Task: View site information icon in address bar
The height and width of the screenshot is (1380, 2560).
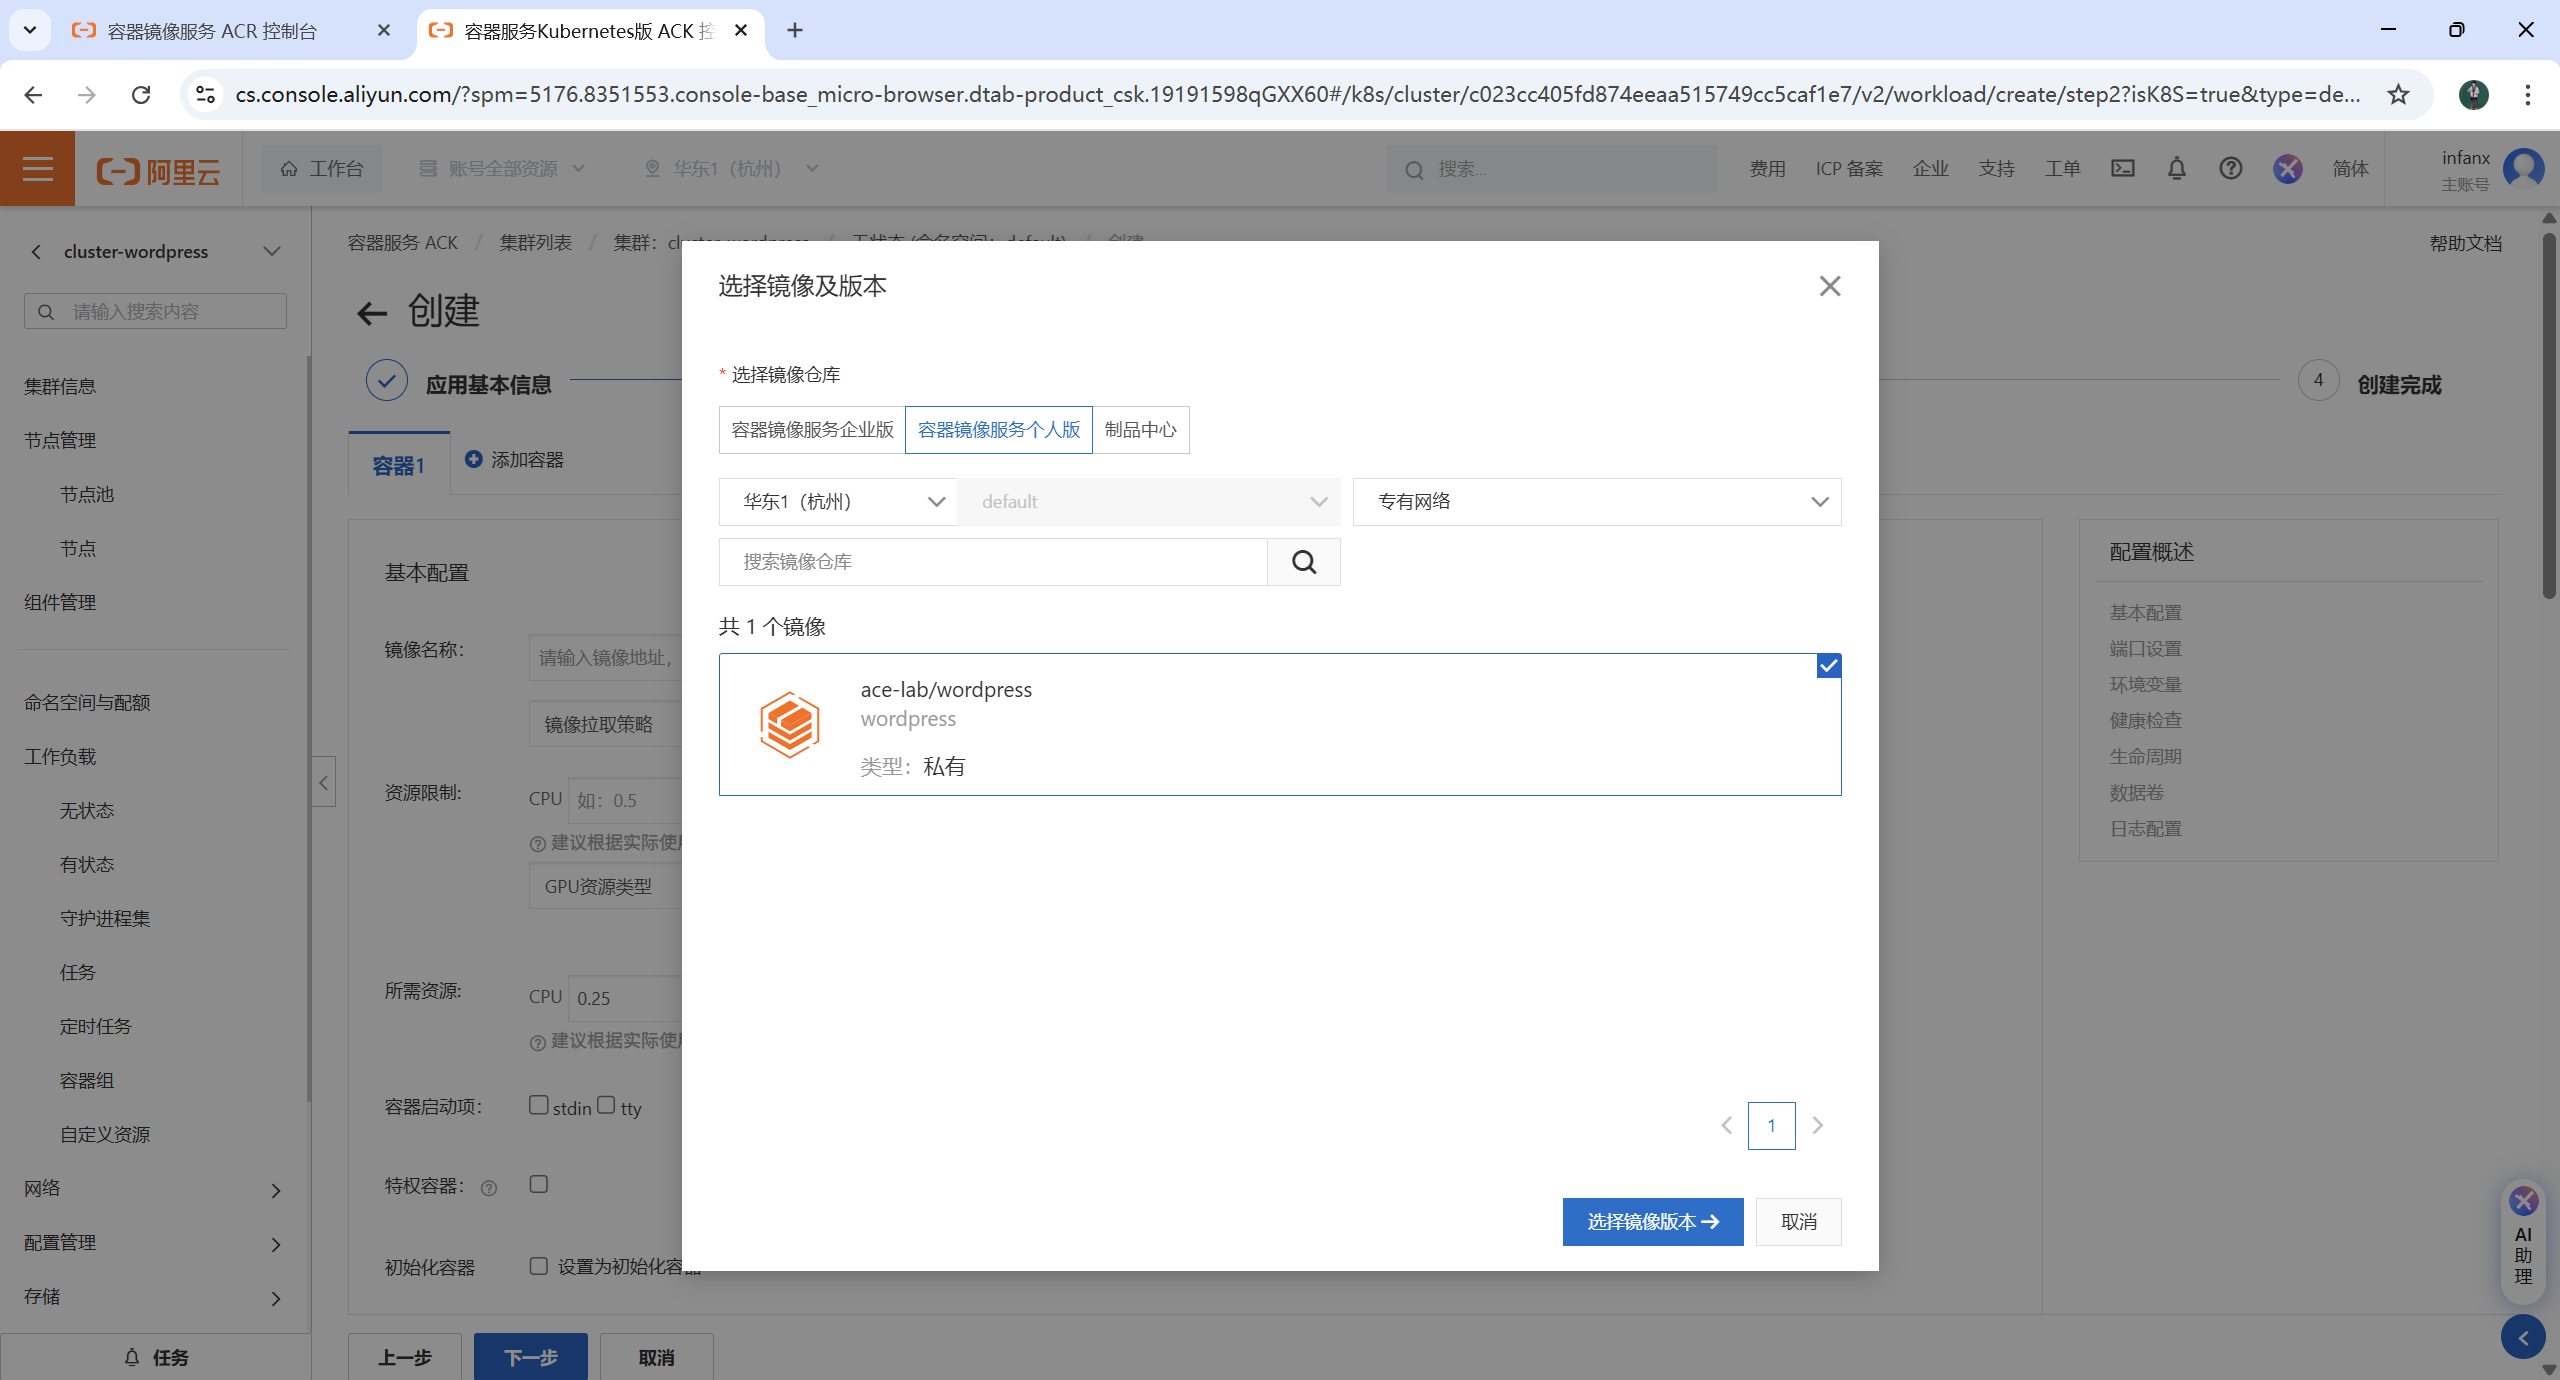Action: (205, 95)
